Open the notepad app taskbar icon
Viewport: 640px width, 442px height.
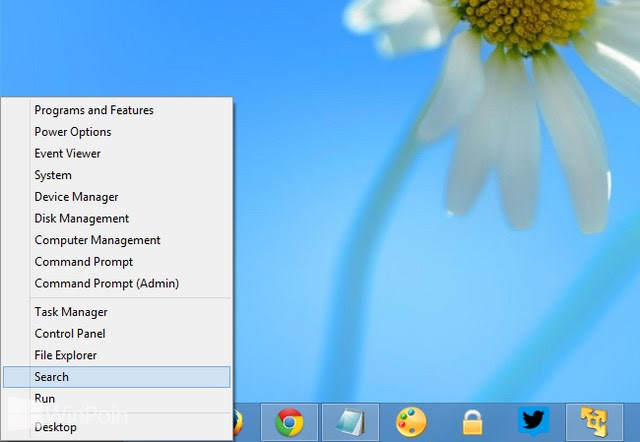coord(350,422)
